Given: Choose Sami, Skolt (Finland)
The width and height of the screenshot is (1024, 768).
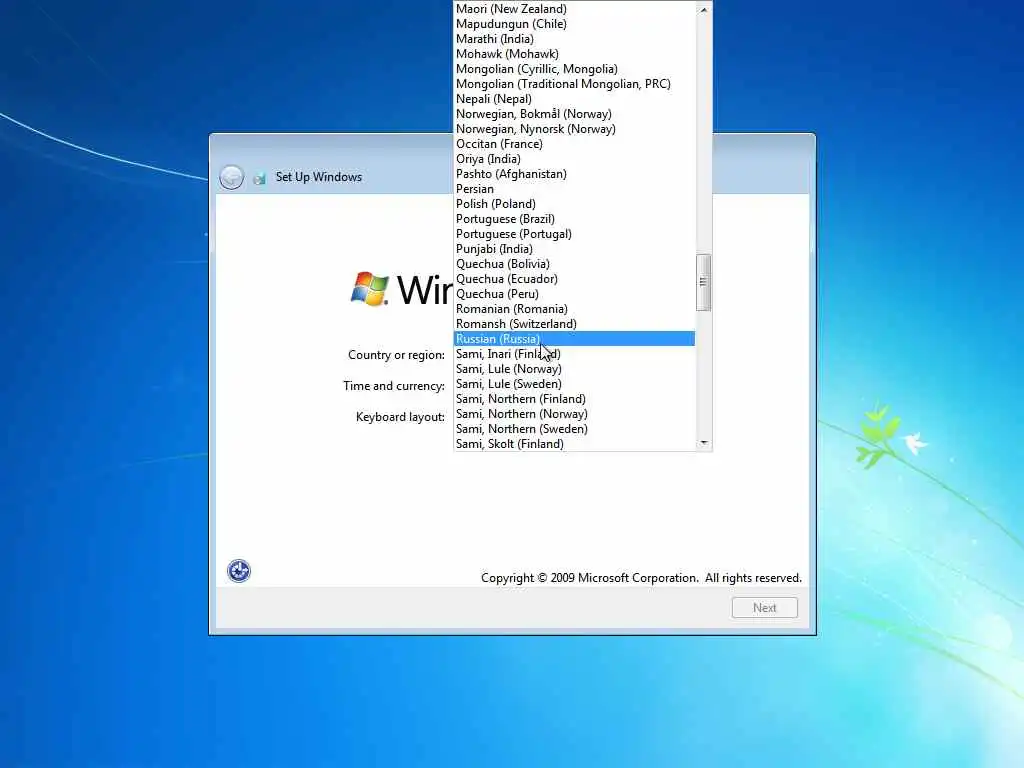Looking at the screenshot, I should [574, 444].
